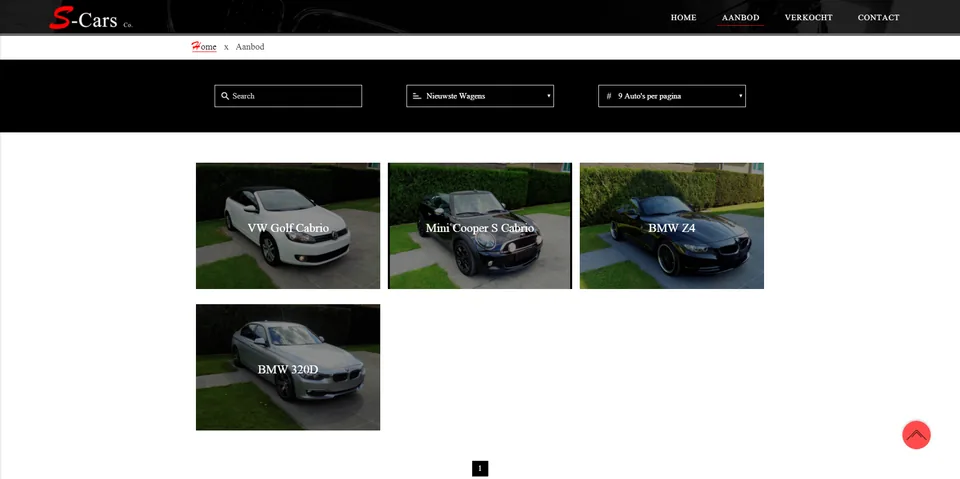
Task: Open the Verkocht menu item
Action: (x=808, y=18)
